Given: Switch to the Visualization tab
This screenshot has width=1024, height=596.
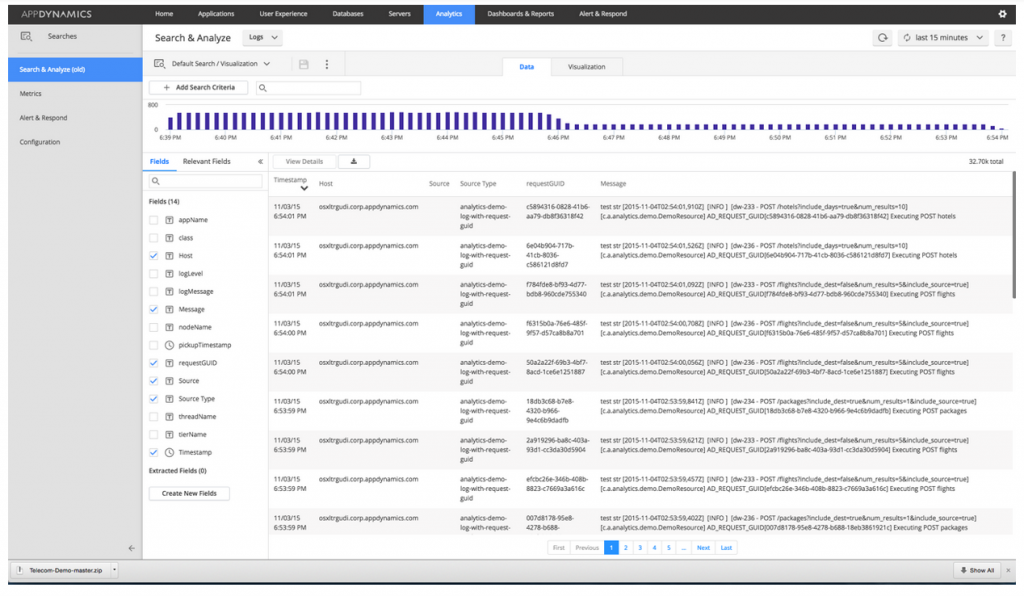Looking at the screenshot, I should (586, 67).
